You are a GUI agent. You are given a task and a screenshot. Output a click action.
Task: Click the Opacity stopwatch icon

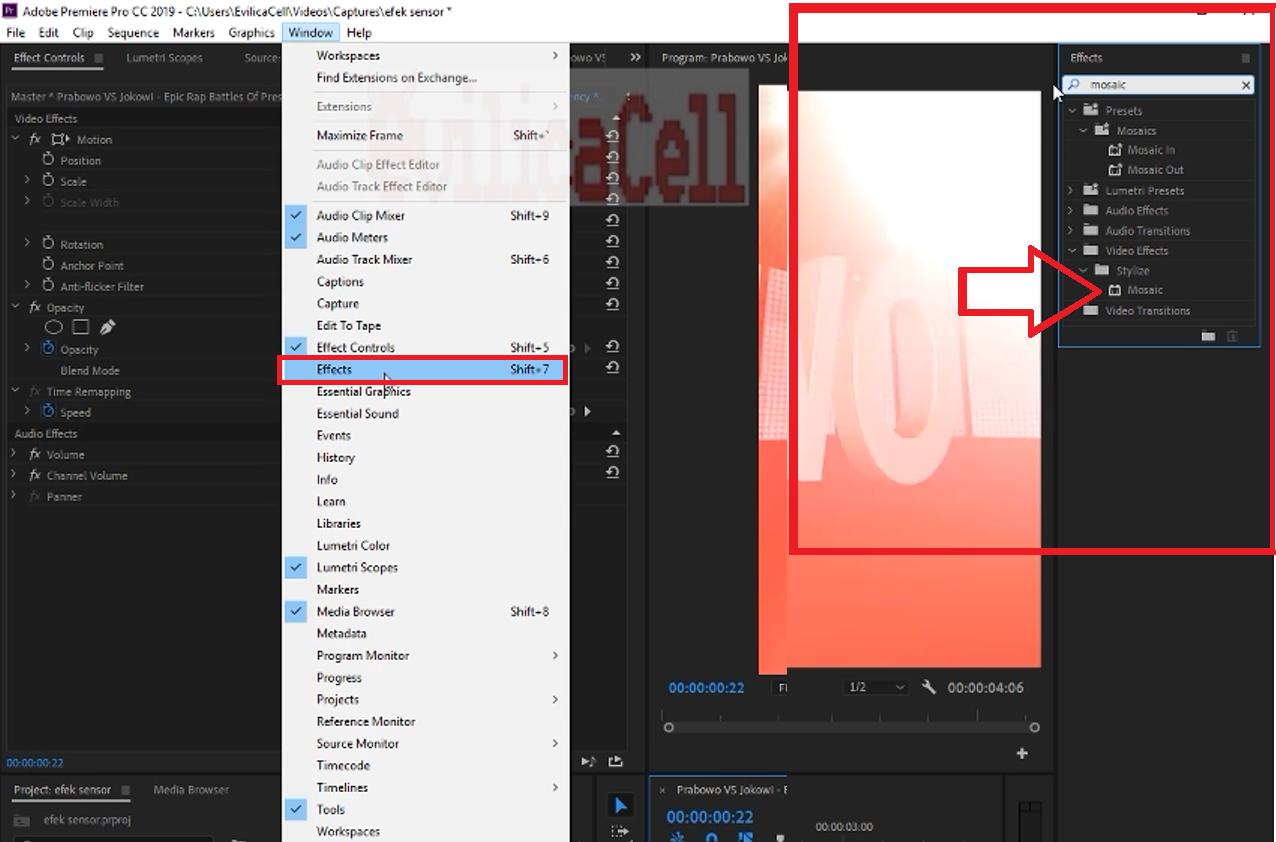[x=46, y=349]
